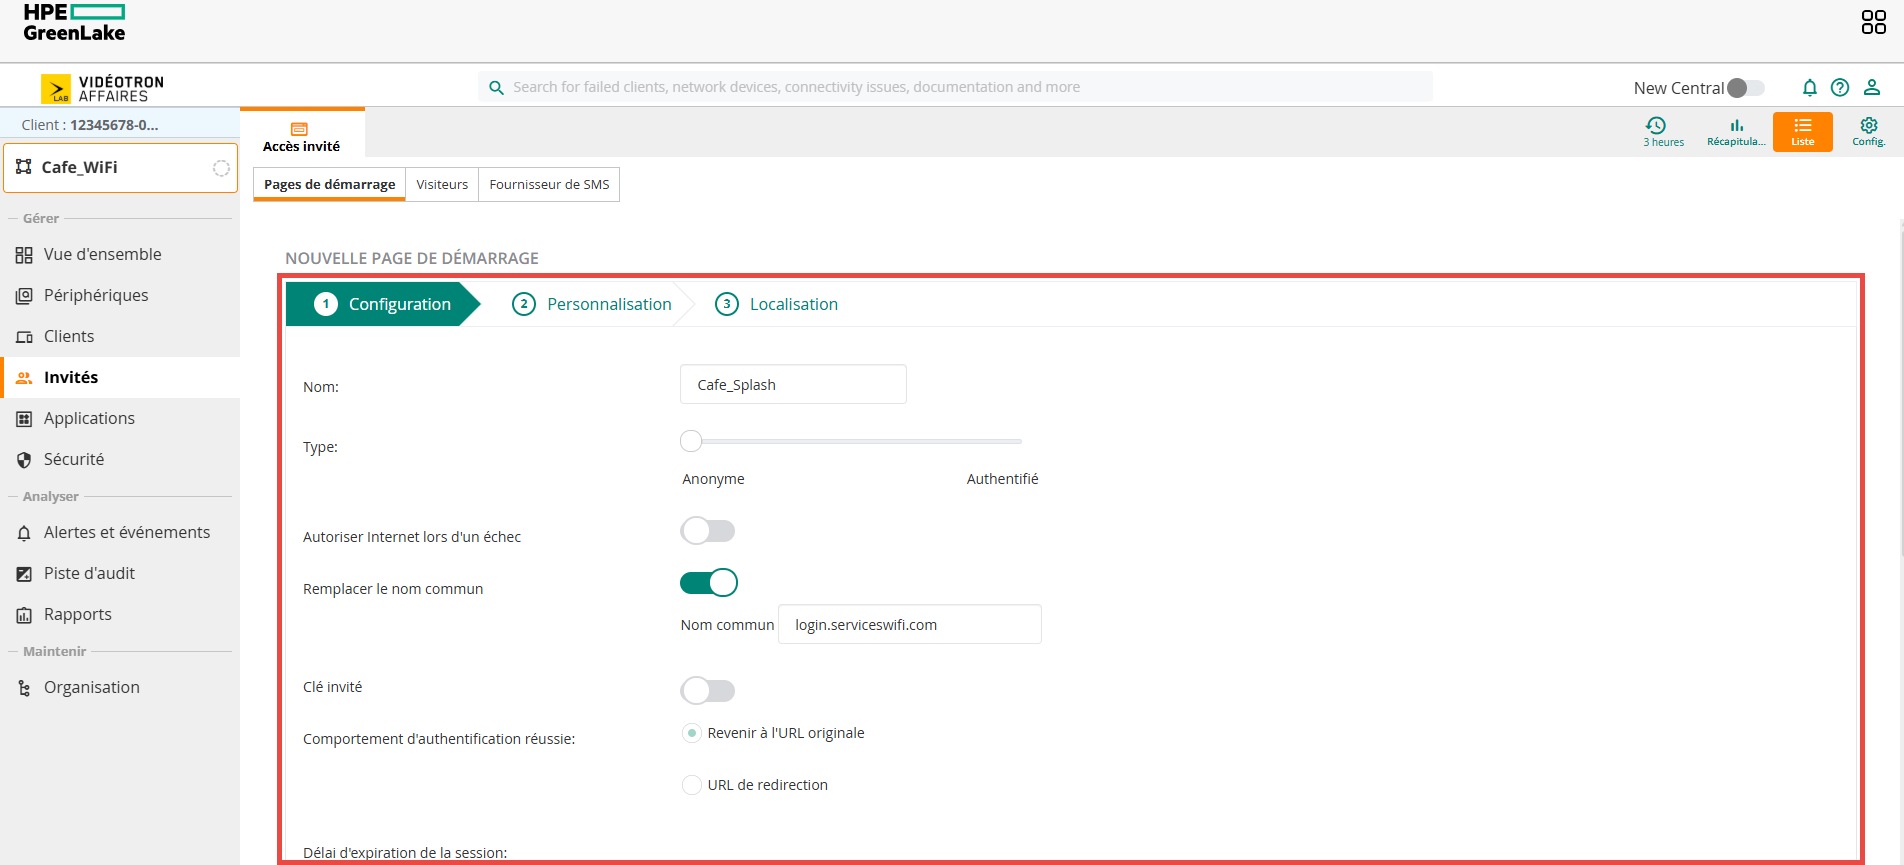Image resolution: width=1904 pixels, height=865 pixels.
Task: Open the help question mark icon
Action: click(1840, 88)
